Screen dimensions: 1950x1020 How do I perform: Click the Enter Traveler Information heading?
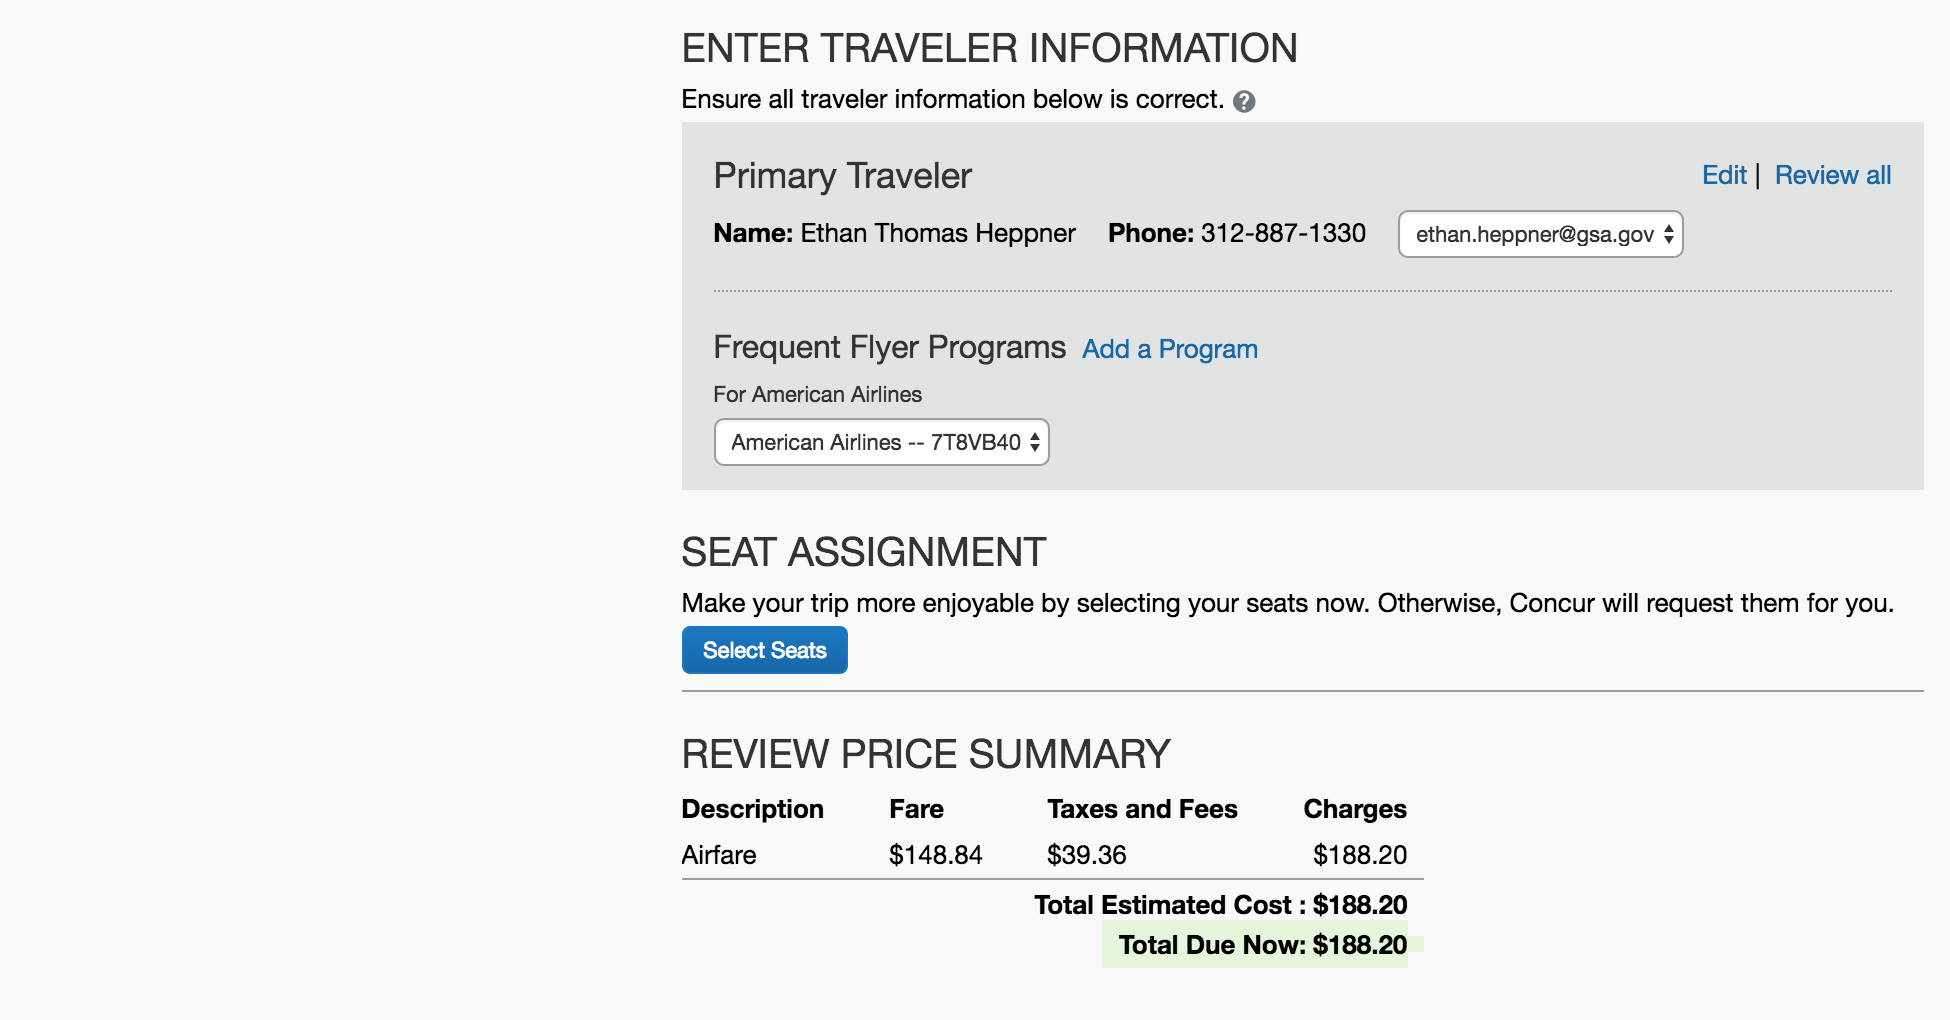click(989, 48)
